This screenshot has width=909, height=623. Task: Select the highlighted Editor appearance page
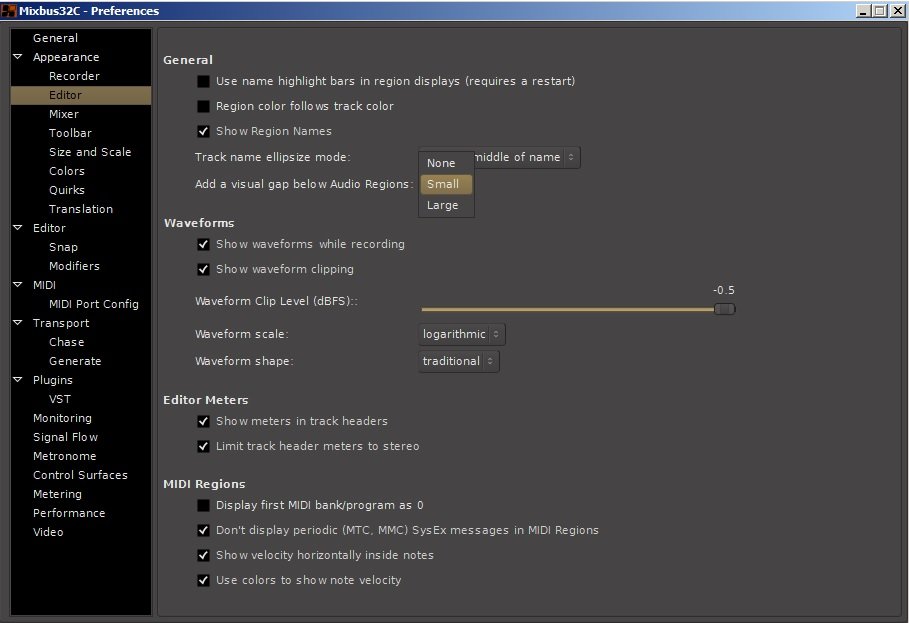pyautogui.click(x=81, y=95)
